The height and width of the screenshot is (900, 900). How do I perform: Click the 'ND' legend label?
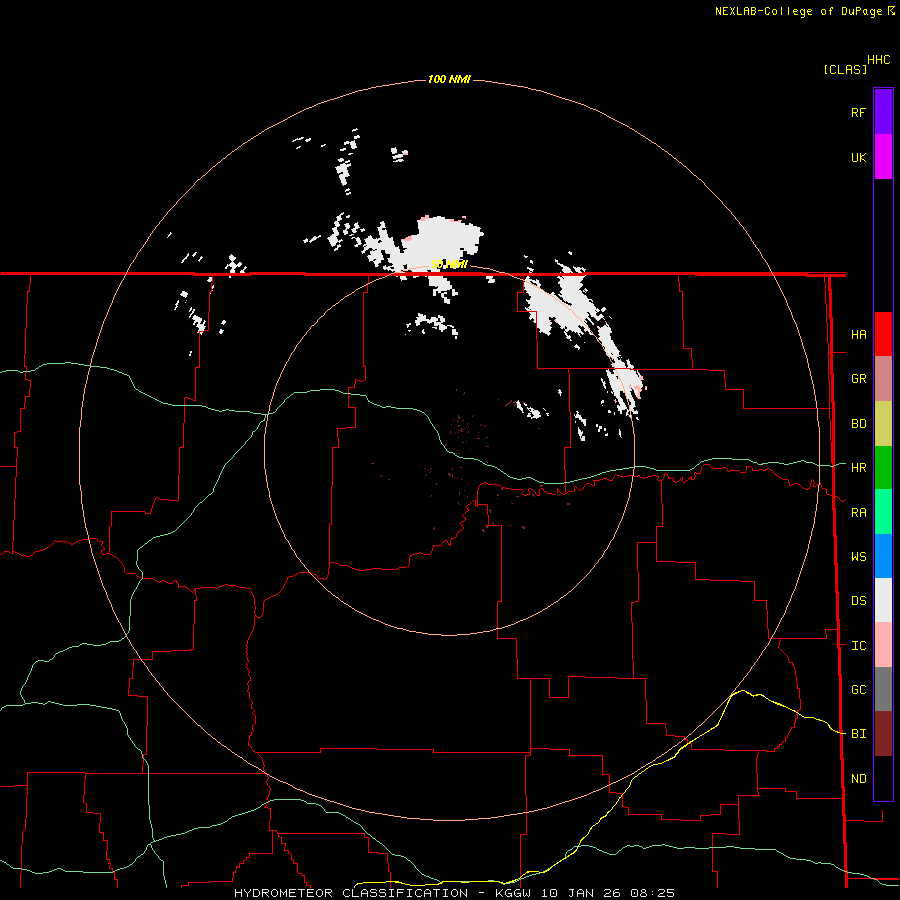click(x=858, y=778)
